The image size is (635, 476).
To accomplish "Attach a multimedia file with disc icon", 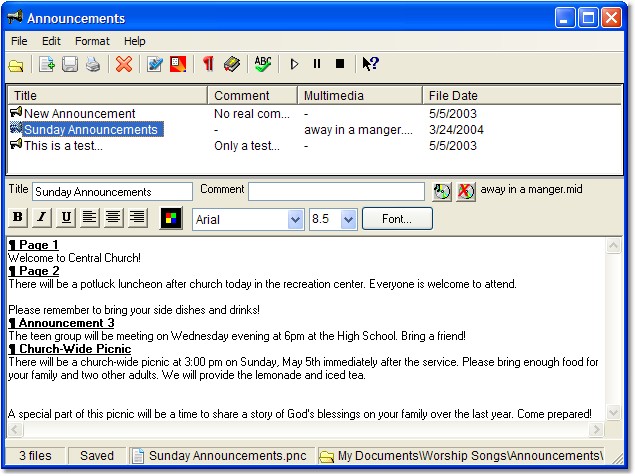I will point(442,191).
